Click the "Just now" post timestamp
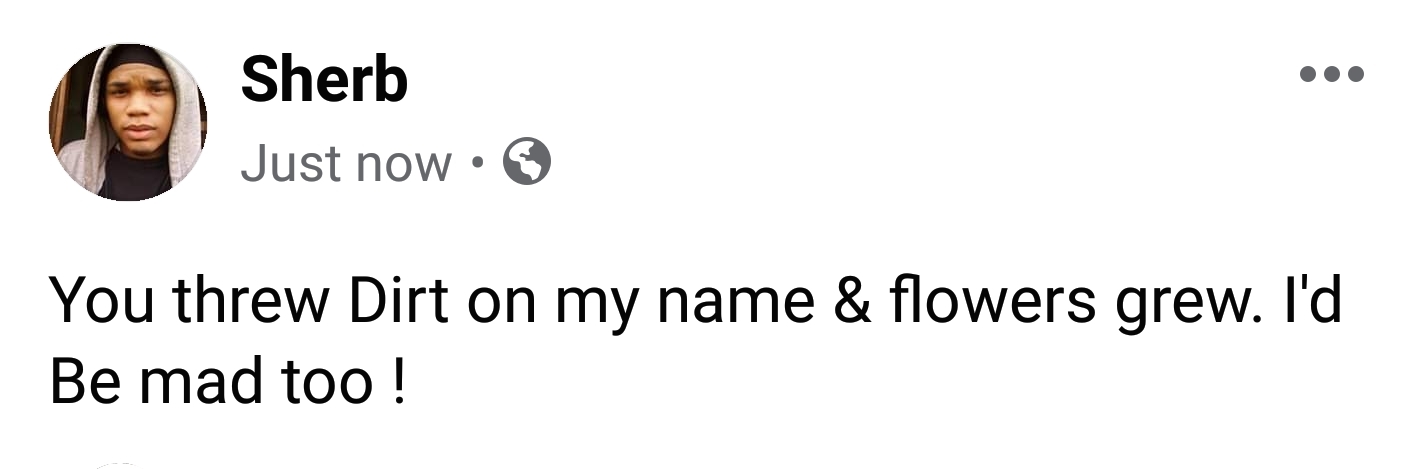 point(346,163)
